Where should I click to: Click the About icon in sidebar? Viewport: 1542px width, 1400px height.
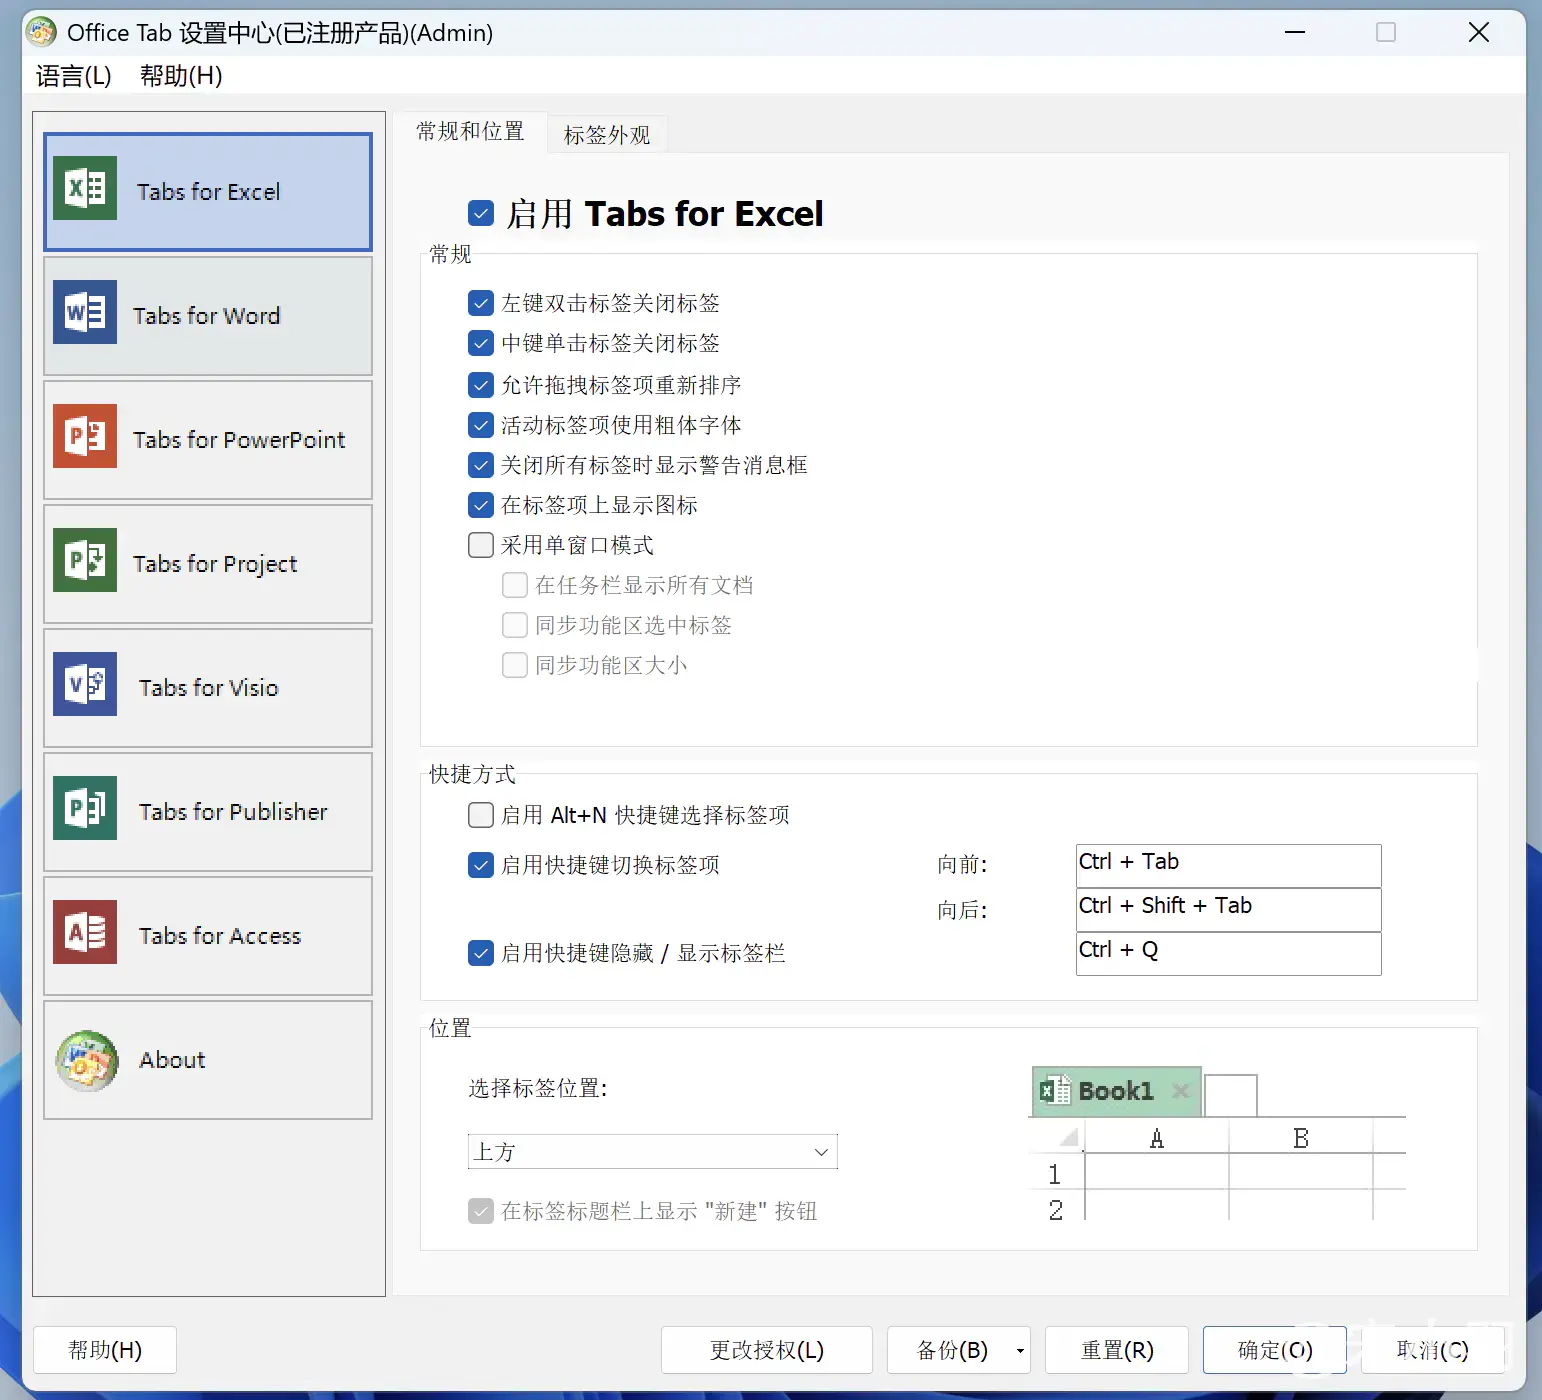87,1060
